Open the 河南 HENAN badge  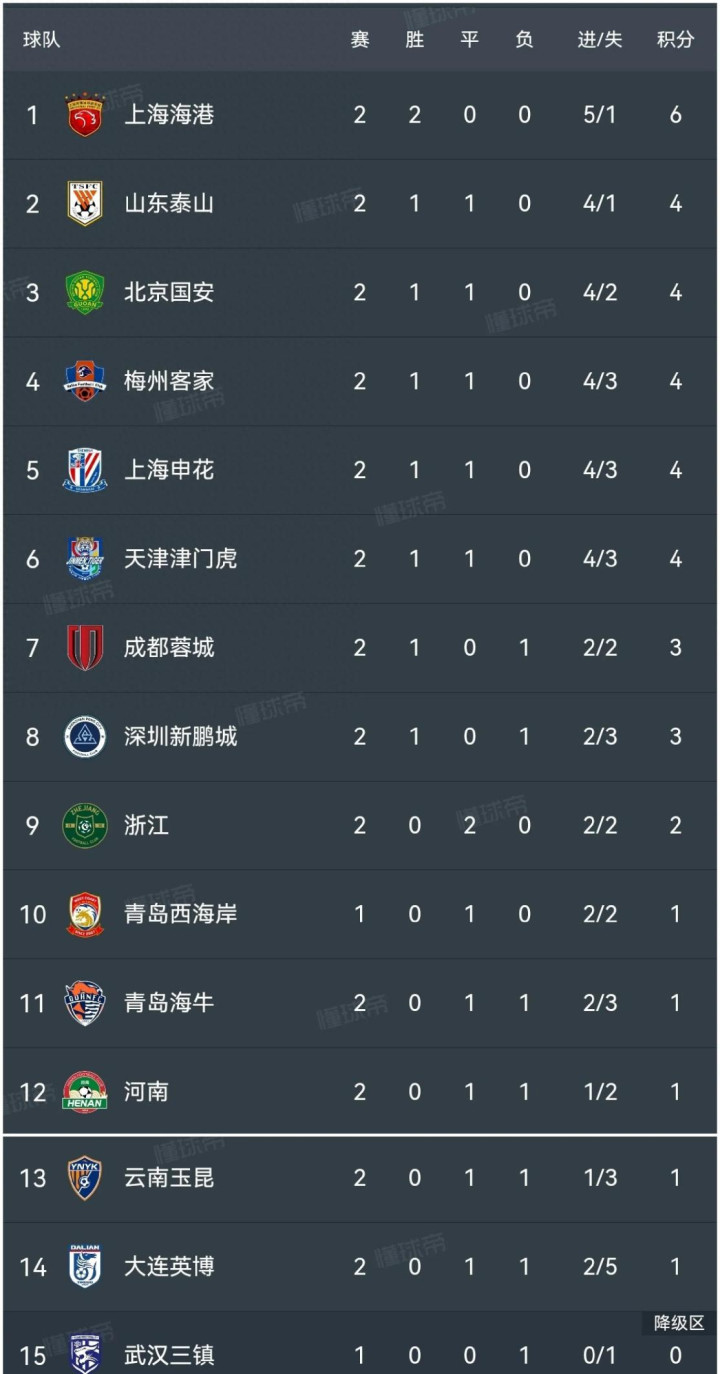(x=85, y=1092)
